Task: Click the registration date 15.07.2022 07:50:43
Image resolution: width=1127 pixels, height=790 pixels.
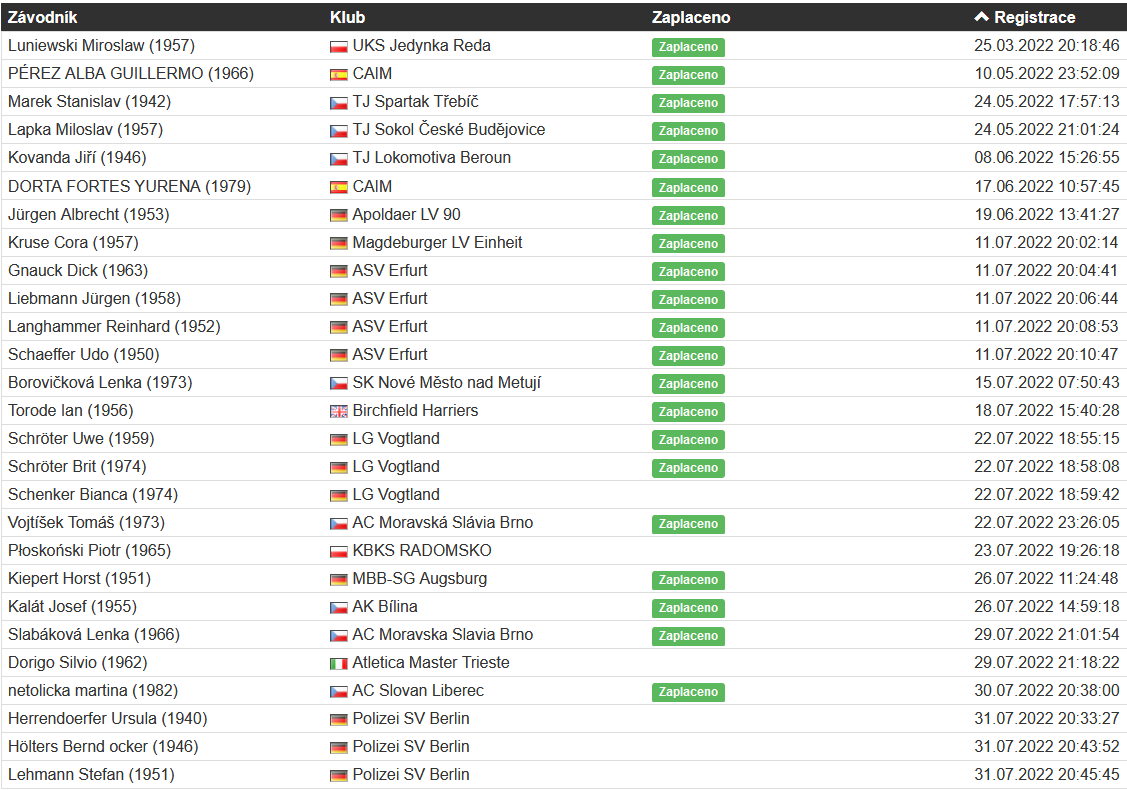Action: [1046, 382]
